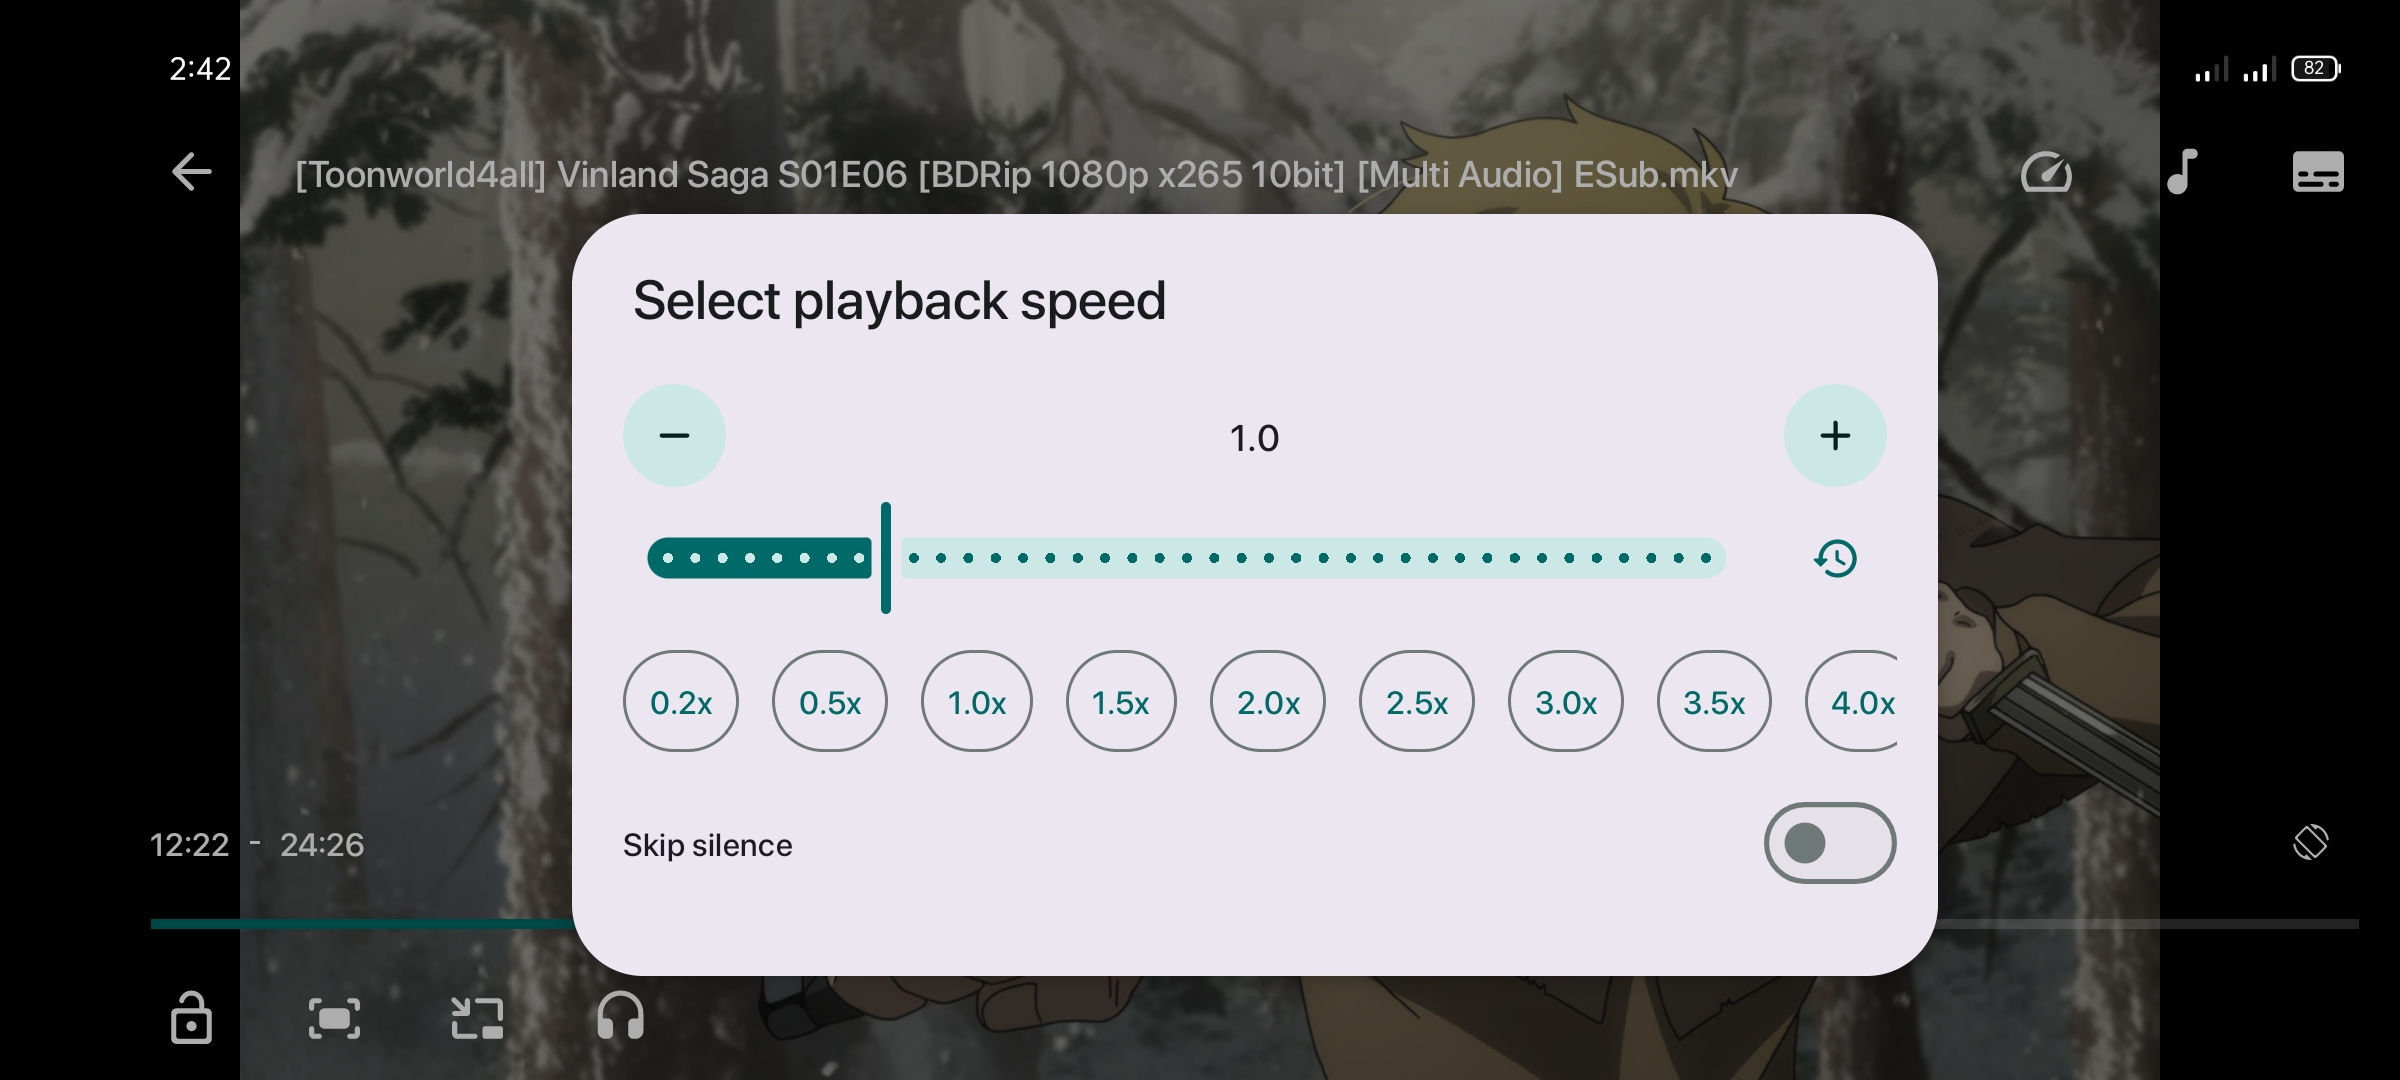
Task: Change video zoom with the frame icon
Action: coord(334,1018)
